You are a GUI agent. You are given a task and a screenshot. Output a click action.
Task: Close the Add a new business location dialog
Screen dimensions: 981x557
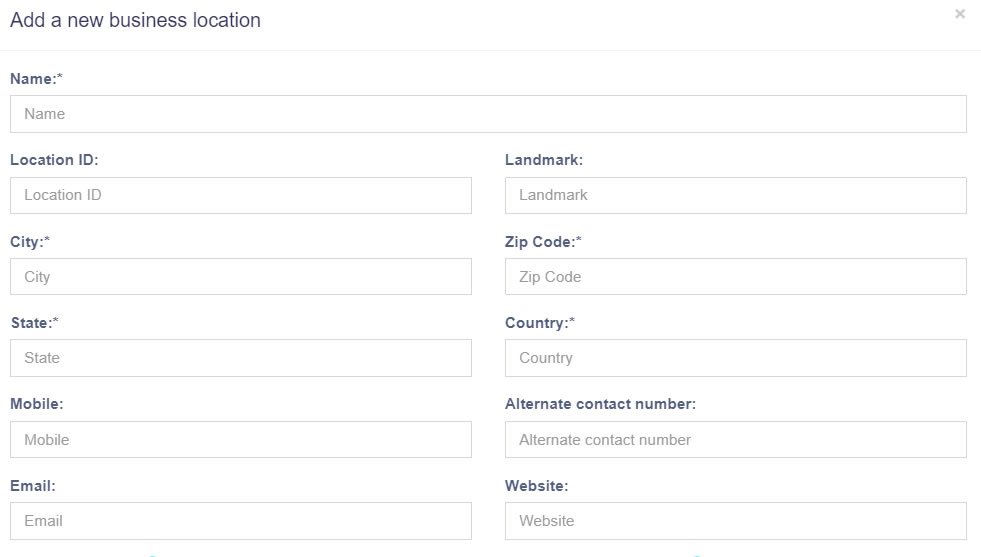960,14
